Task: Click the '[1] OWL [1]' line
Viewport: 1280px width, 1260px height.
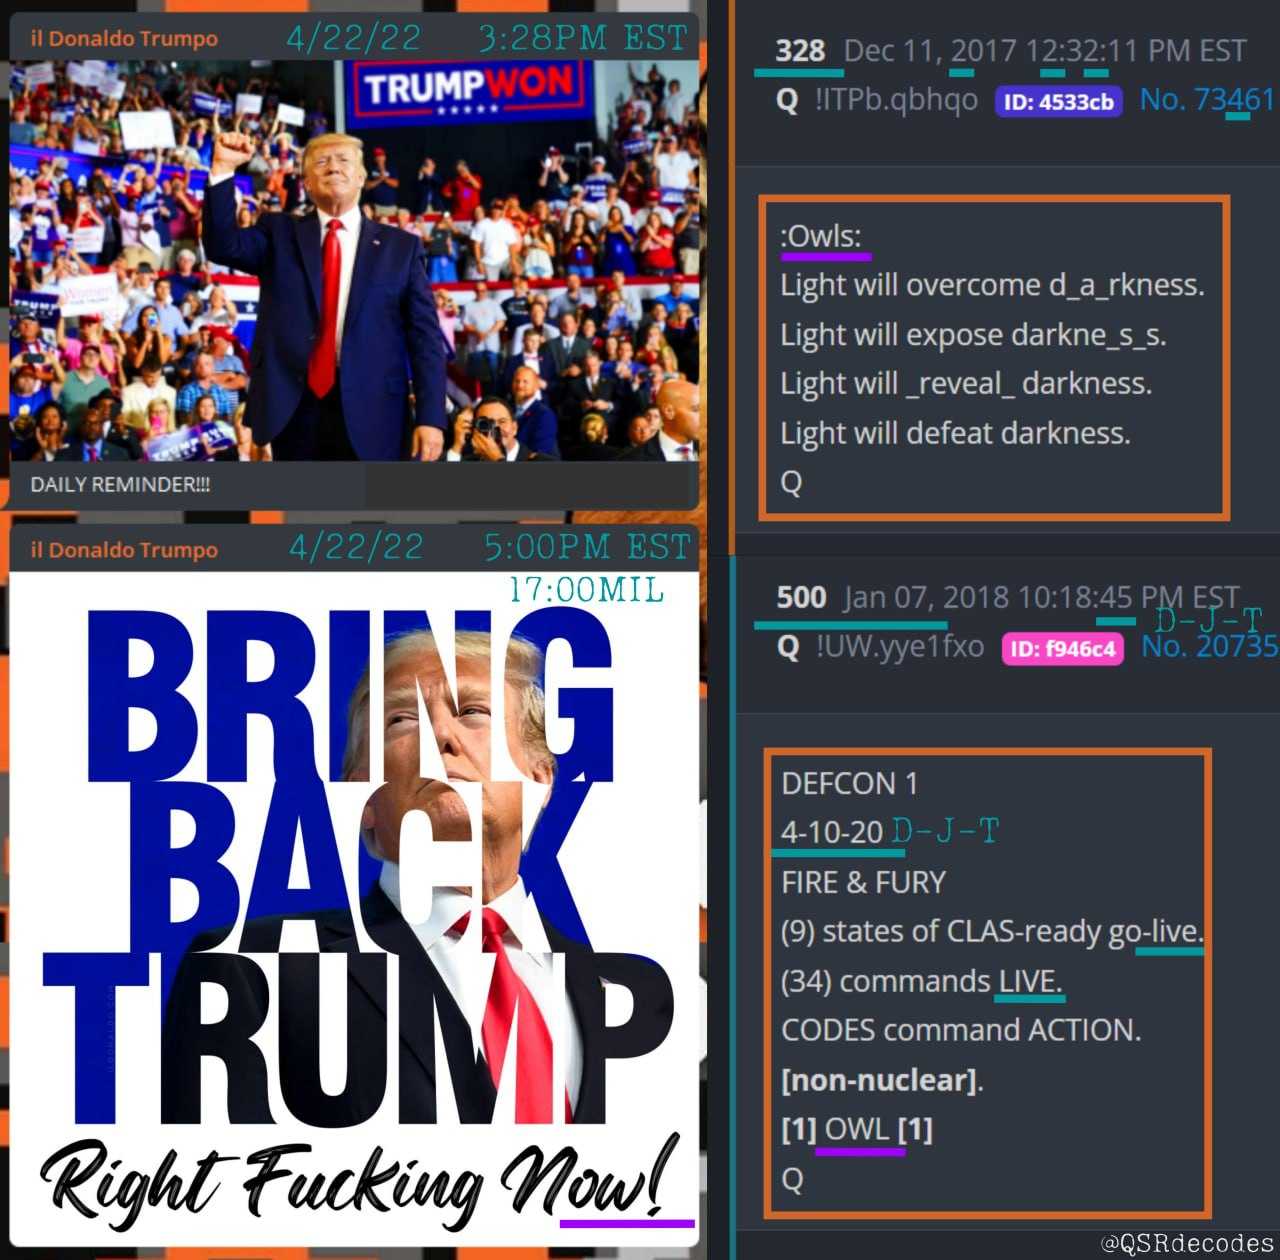Action: coord(857,1129)
